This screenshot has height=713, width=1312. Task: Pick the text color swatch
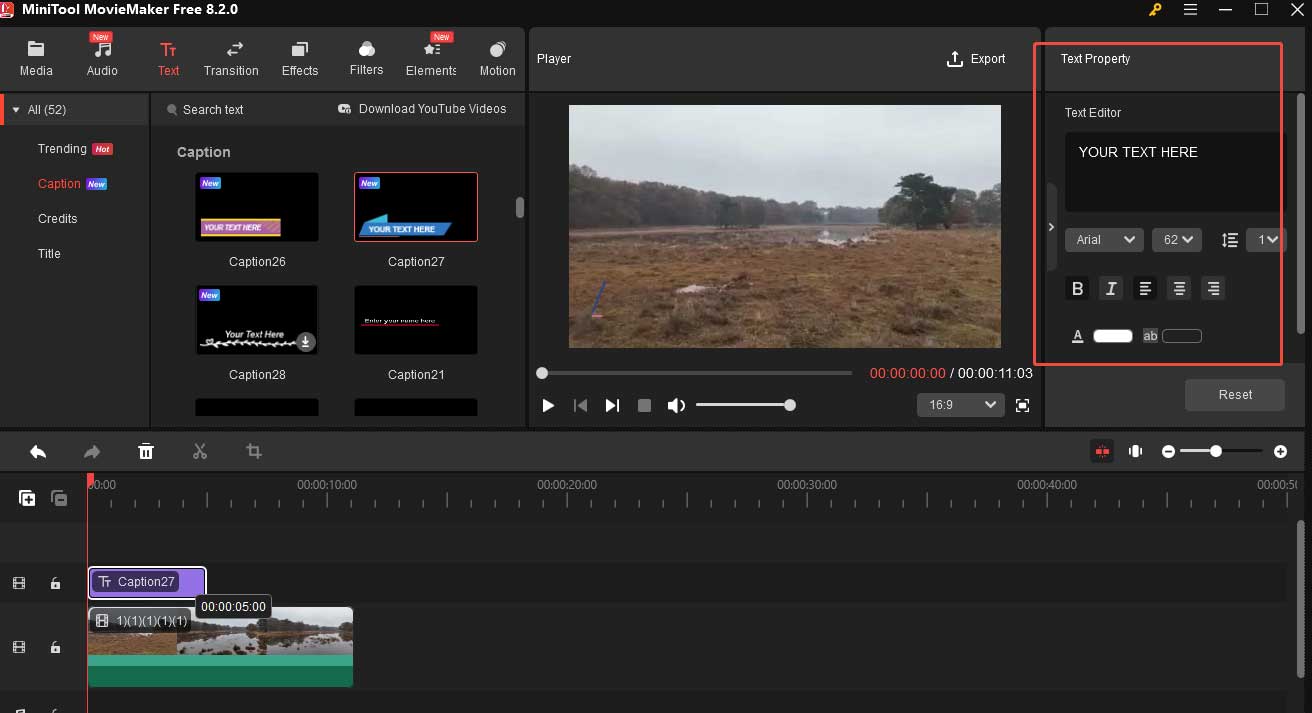click(x=1113, y=336)
